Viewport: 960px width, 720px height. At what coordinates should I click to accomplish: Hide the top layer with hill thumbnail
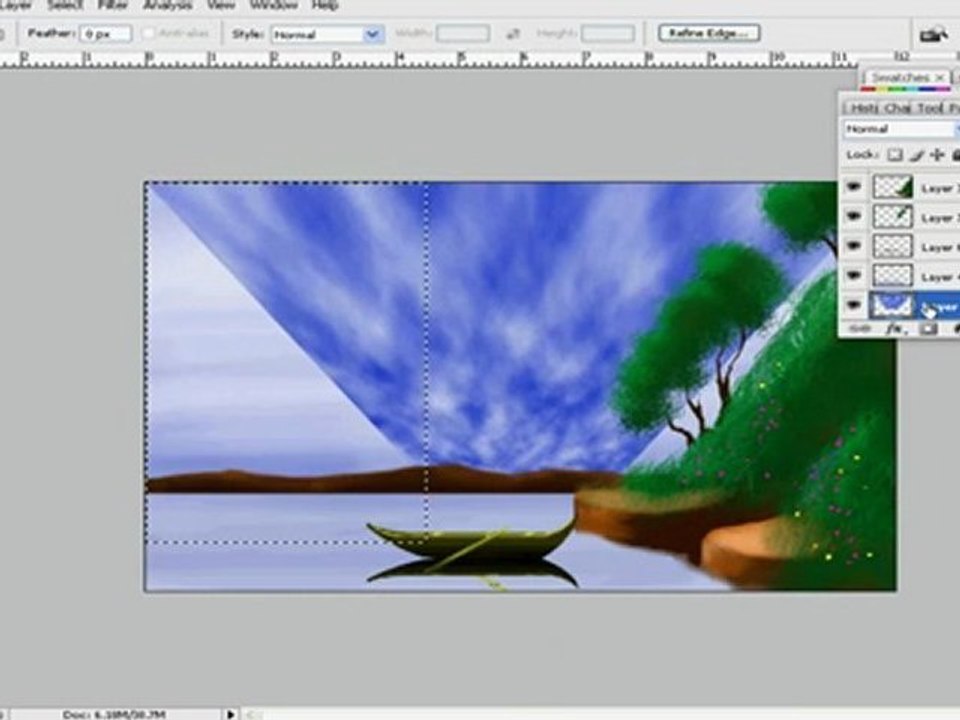click(853, 186)
